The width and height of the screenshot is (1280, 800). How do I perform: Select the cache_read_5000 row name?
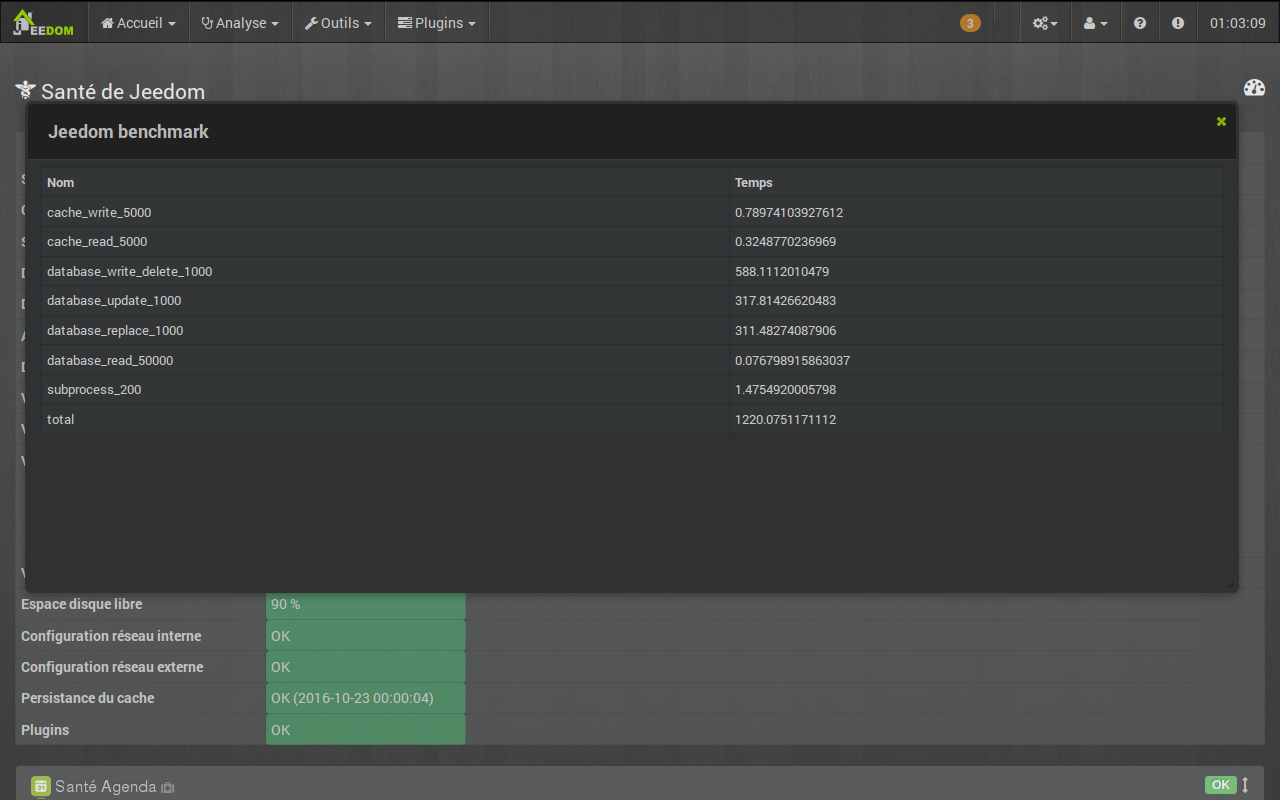[97, 242]
